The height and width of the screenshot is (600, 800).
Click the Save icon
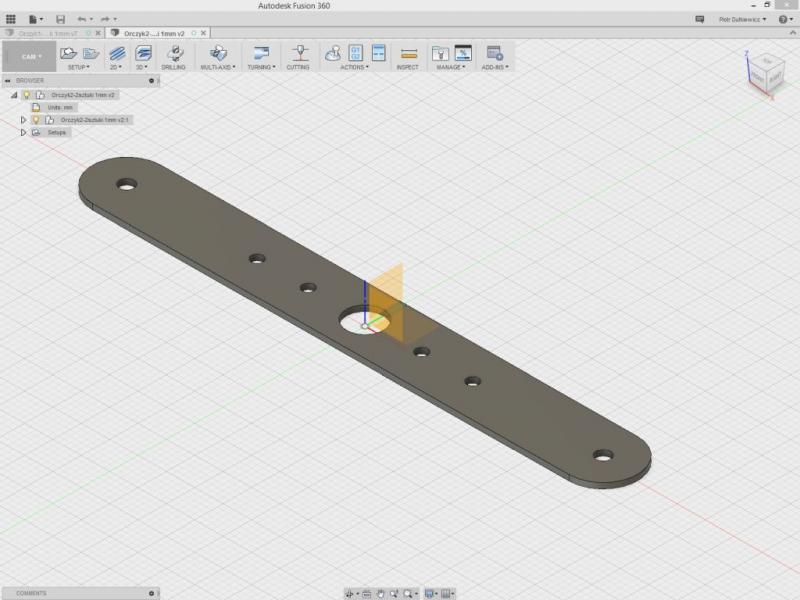(60, 19)
